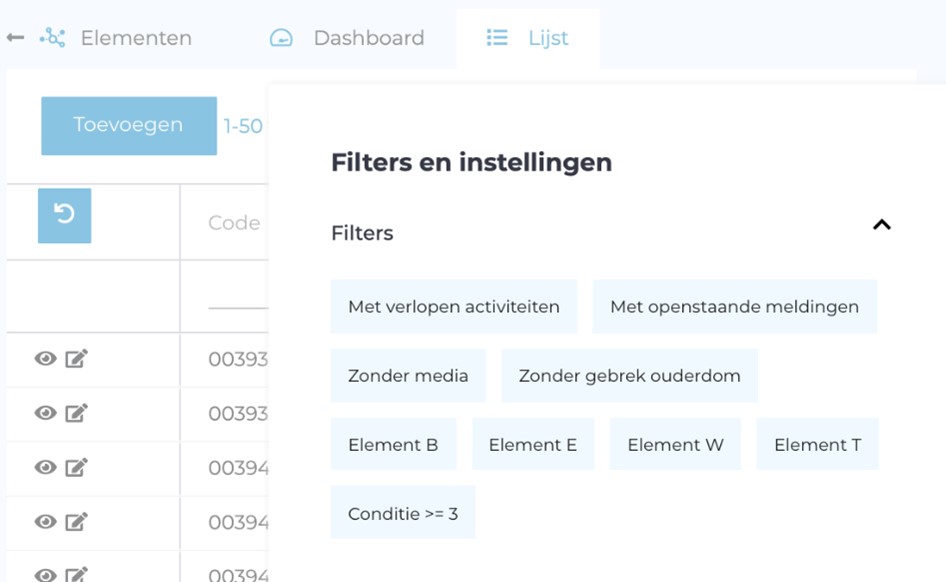Click the Dashboard gauge icon
Image resolution: width=946 pixels, height=582 pixels.
point(281,38)
